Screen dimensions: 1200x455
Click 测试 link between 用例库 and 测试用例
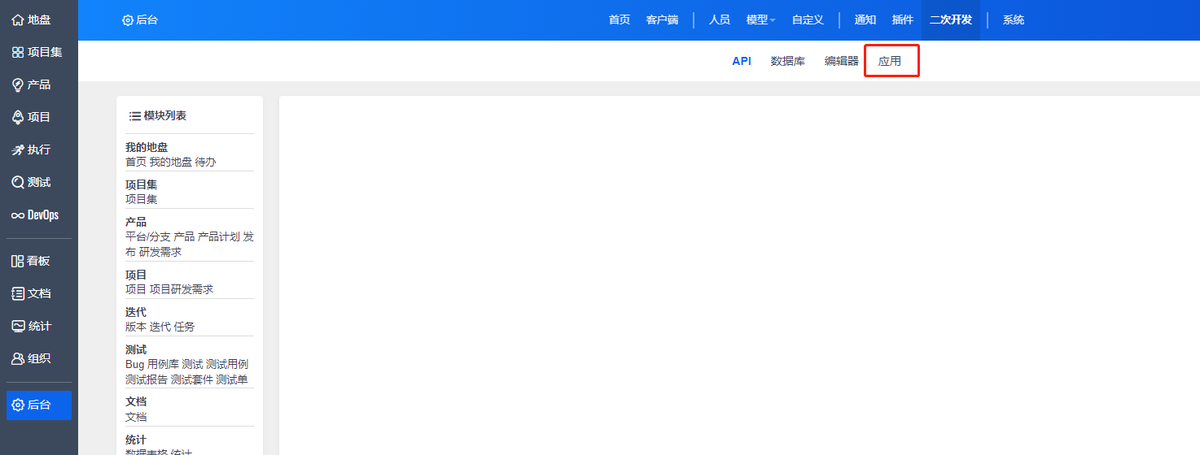(192, 365)
